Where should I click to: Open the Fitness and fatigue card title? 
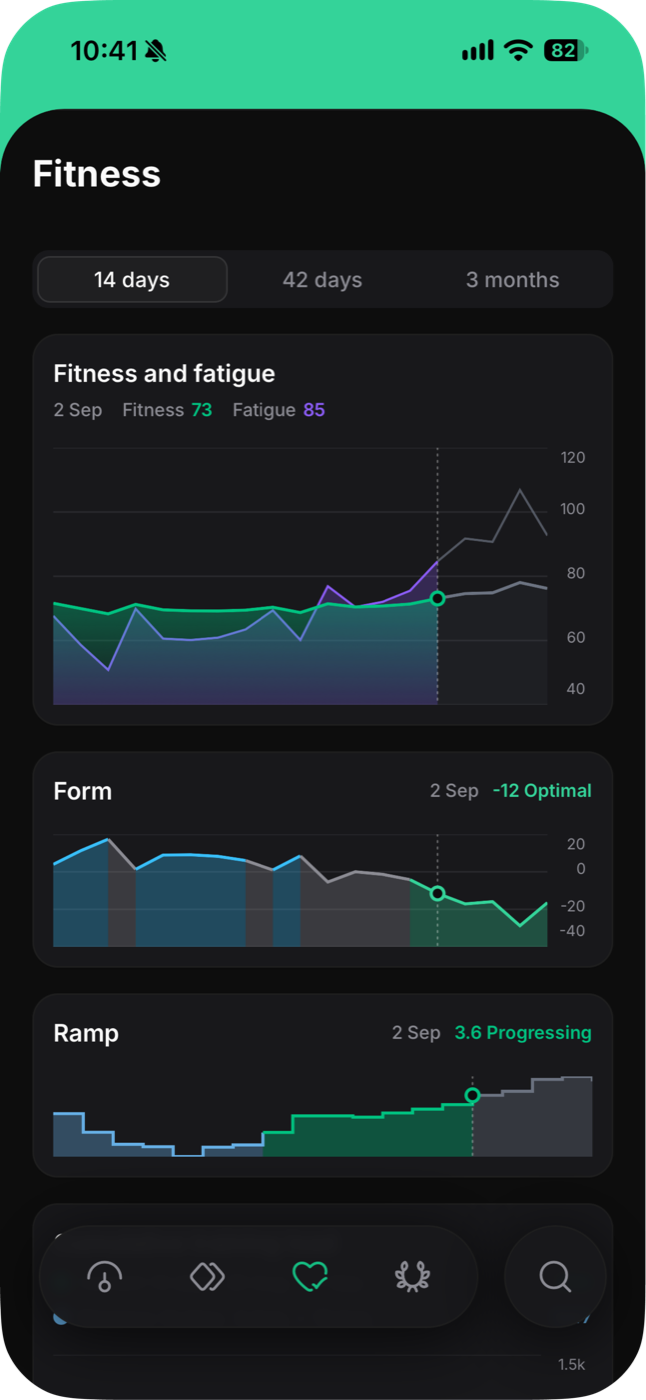tap(164, 374)
